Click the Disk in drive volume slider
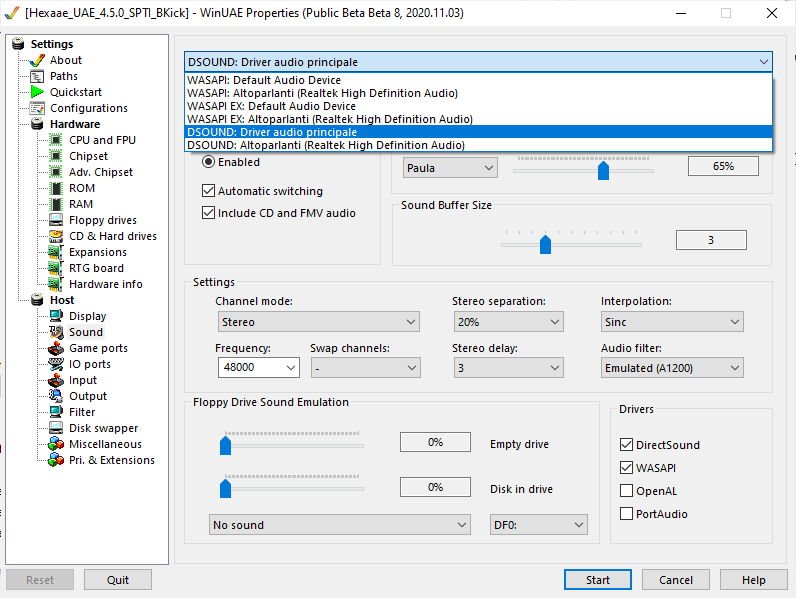 click(225, 489)
